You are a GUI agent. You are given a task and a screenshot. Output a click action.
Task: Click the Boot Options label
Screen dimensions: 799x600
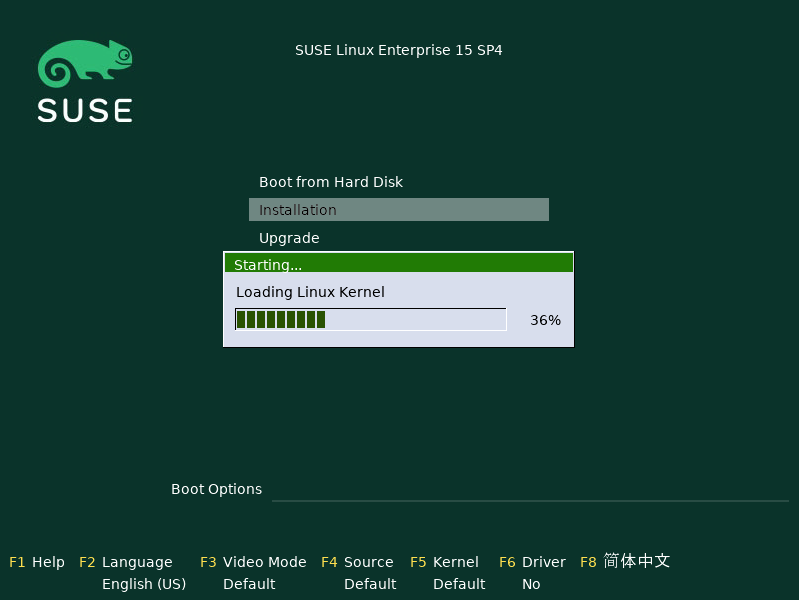(217, 489)
